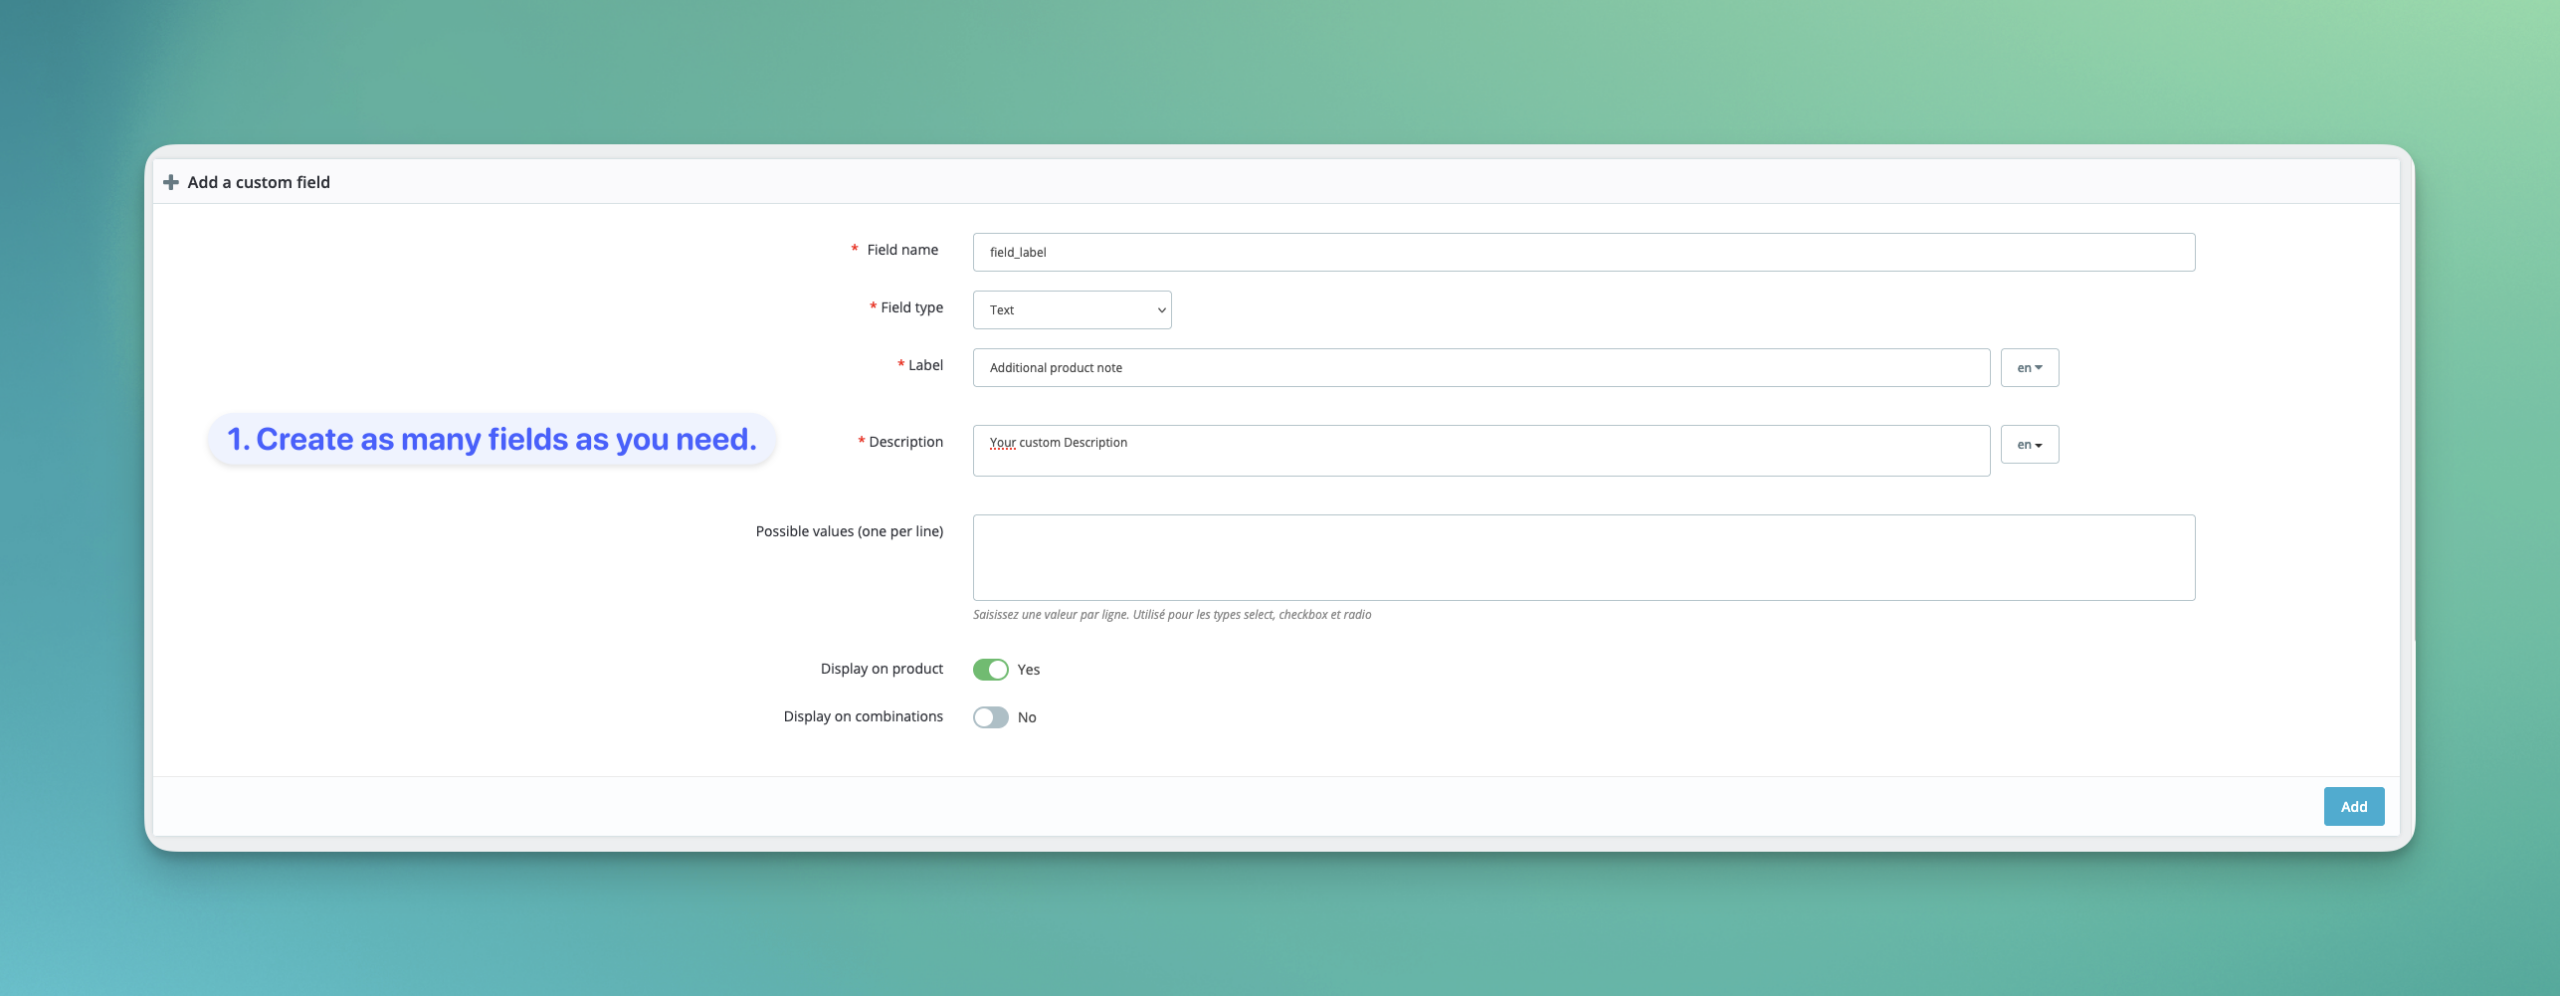2560x996 pixels.
Task: Click the Display on product label
Action: click(x=881, y=669)
